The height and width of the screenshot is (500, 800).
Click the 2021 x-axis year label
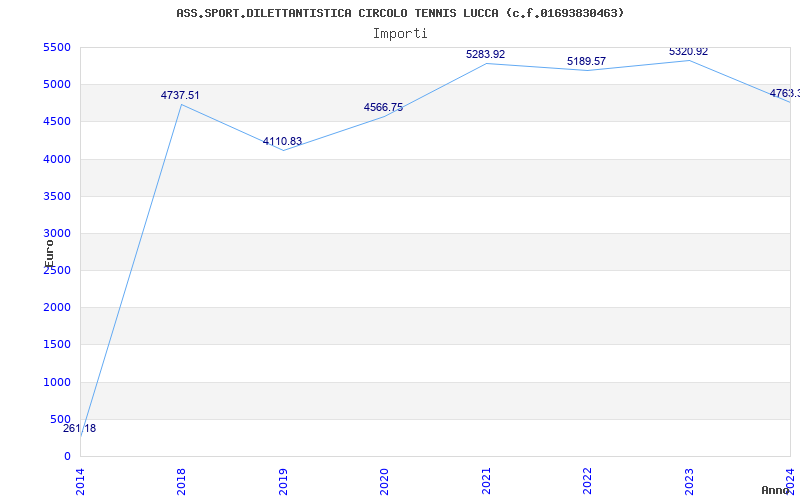[486, 481]
